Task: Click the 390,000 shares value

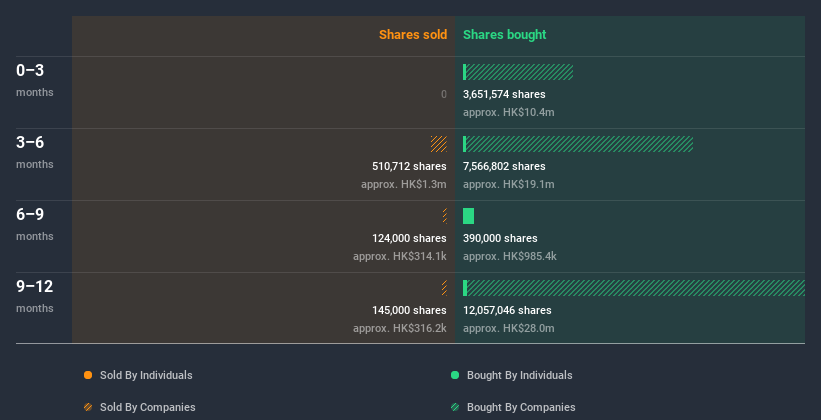Action: [x=500, y=238]
